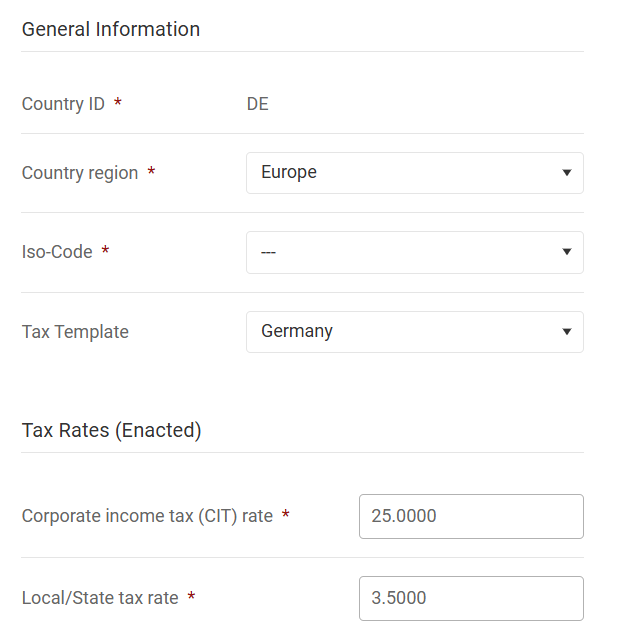
Task: Click the Iso-Code label
Action: point(57,252)
